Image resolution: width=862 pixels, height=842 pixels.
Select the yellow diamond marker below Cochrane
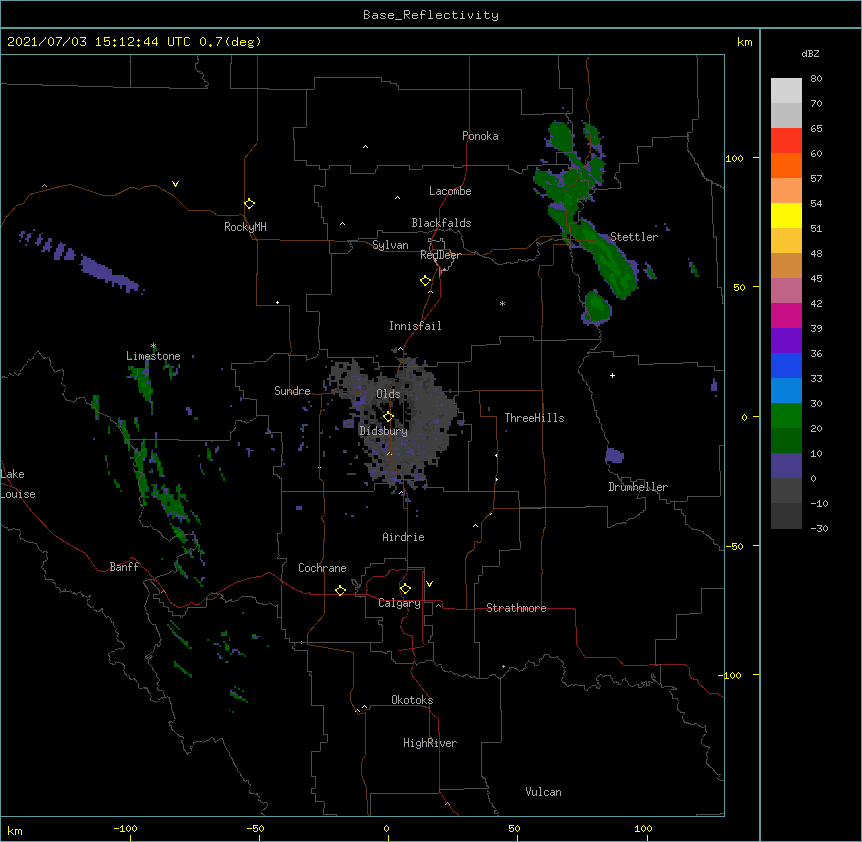(x=340, y=590)
